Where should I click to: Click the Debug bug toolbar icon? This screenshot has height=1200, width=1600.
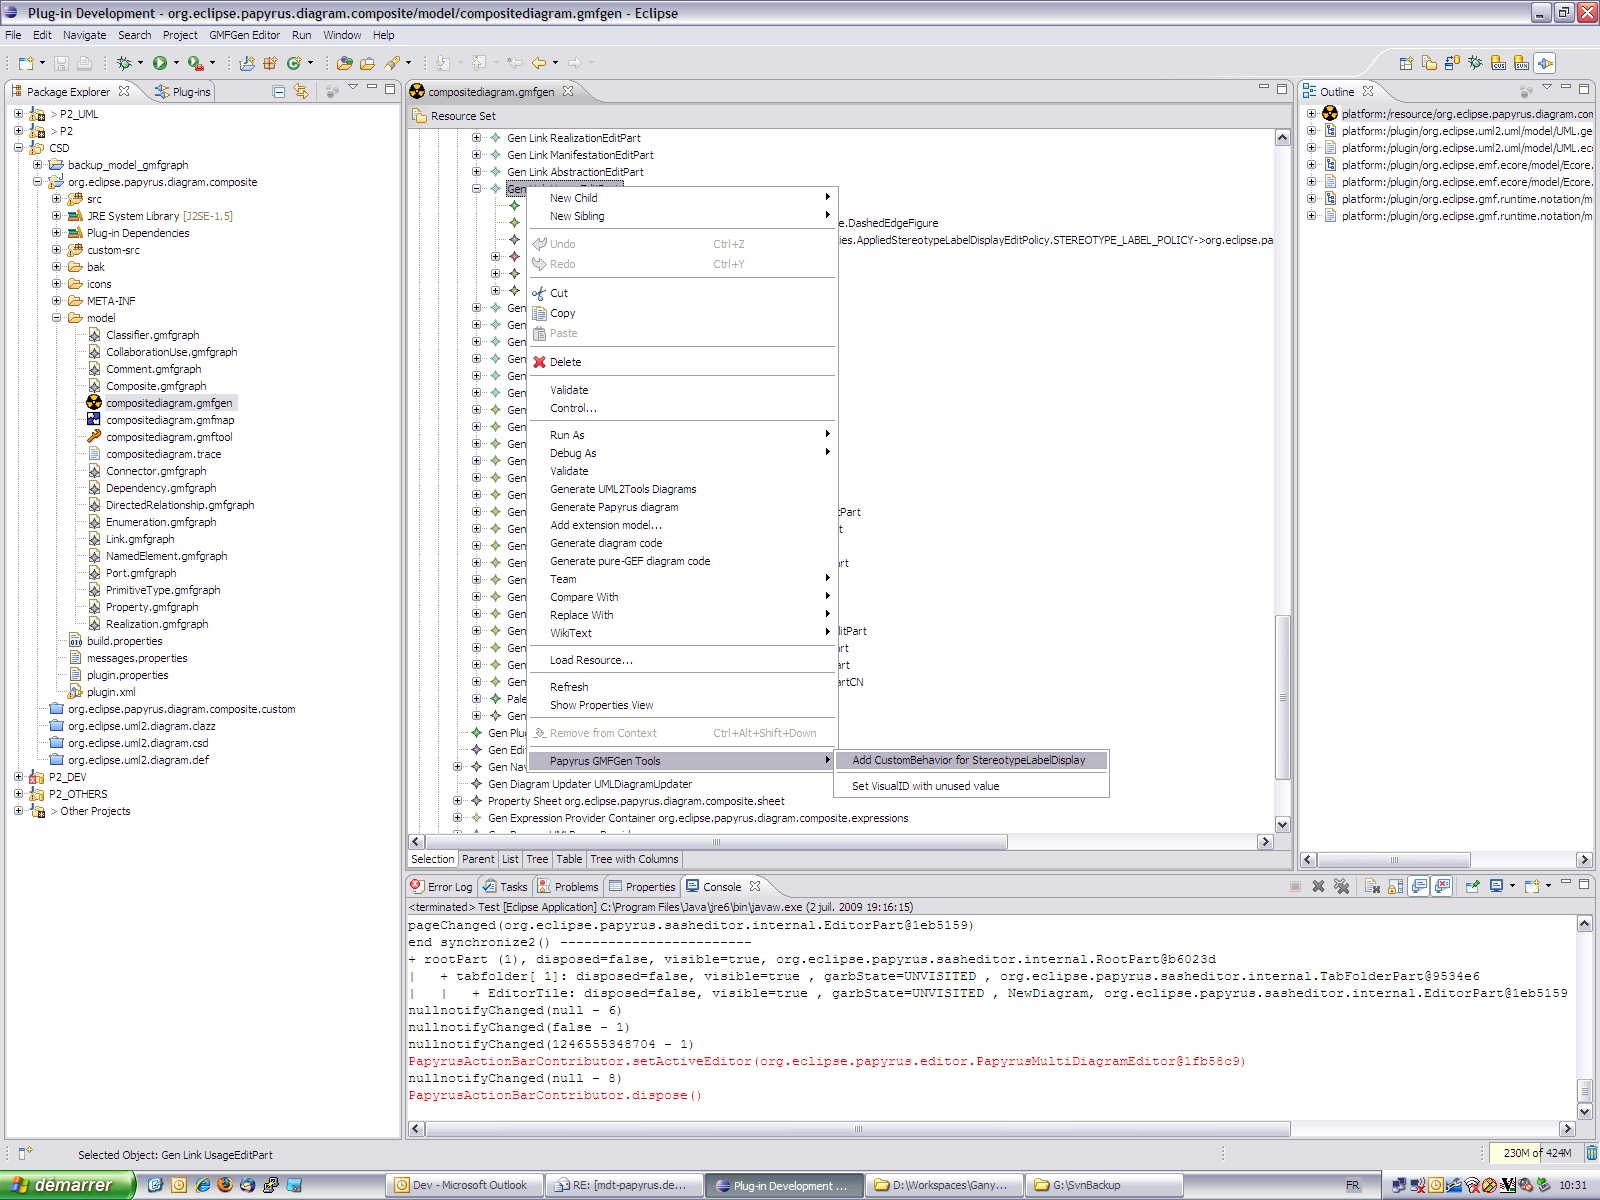pyautogui.click(x=124, y=63)
